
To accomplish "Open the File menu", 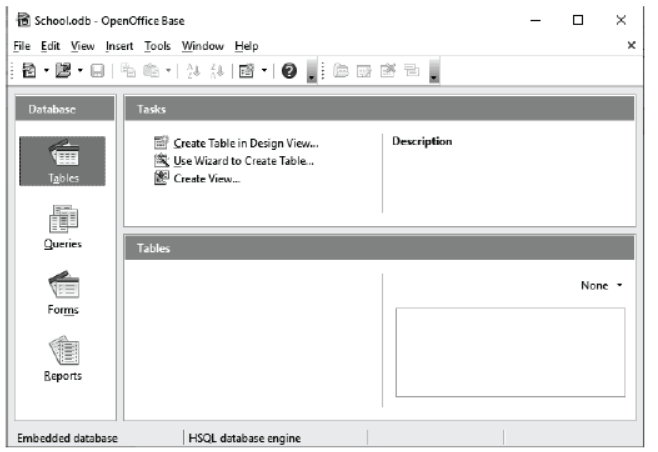I will click(22, 46).
